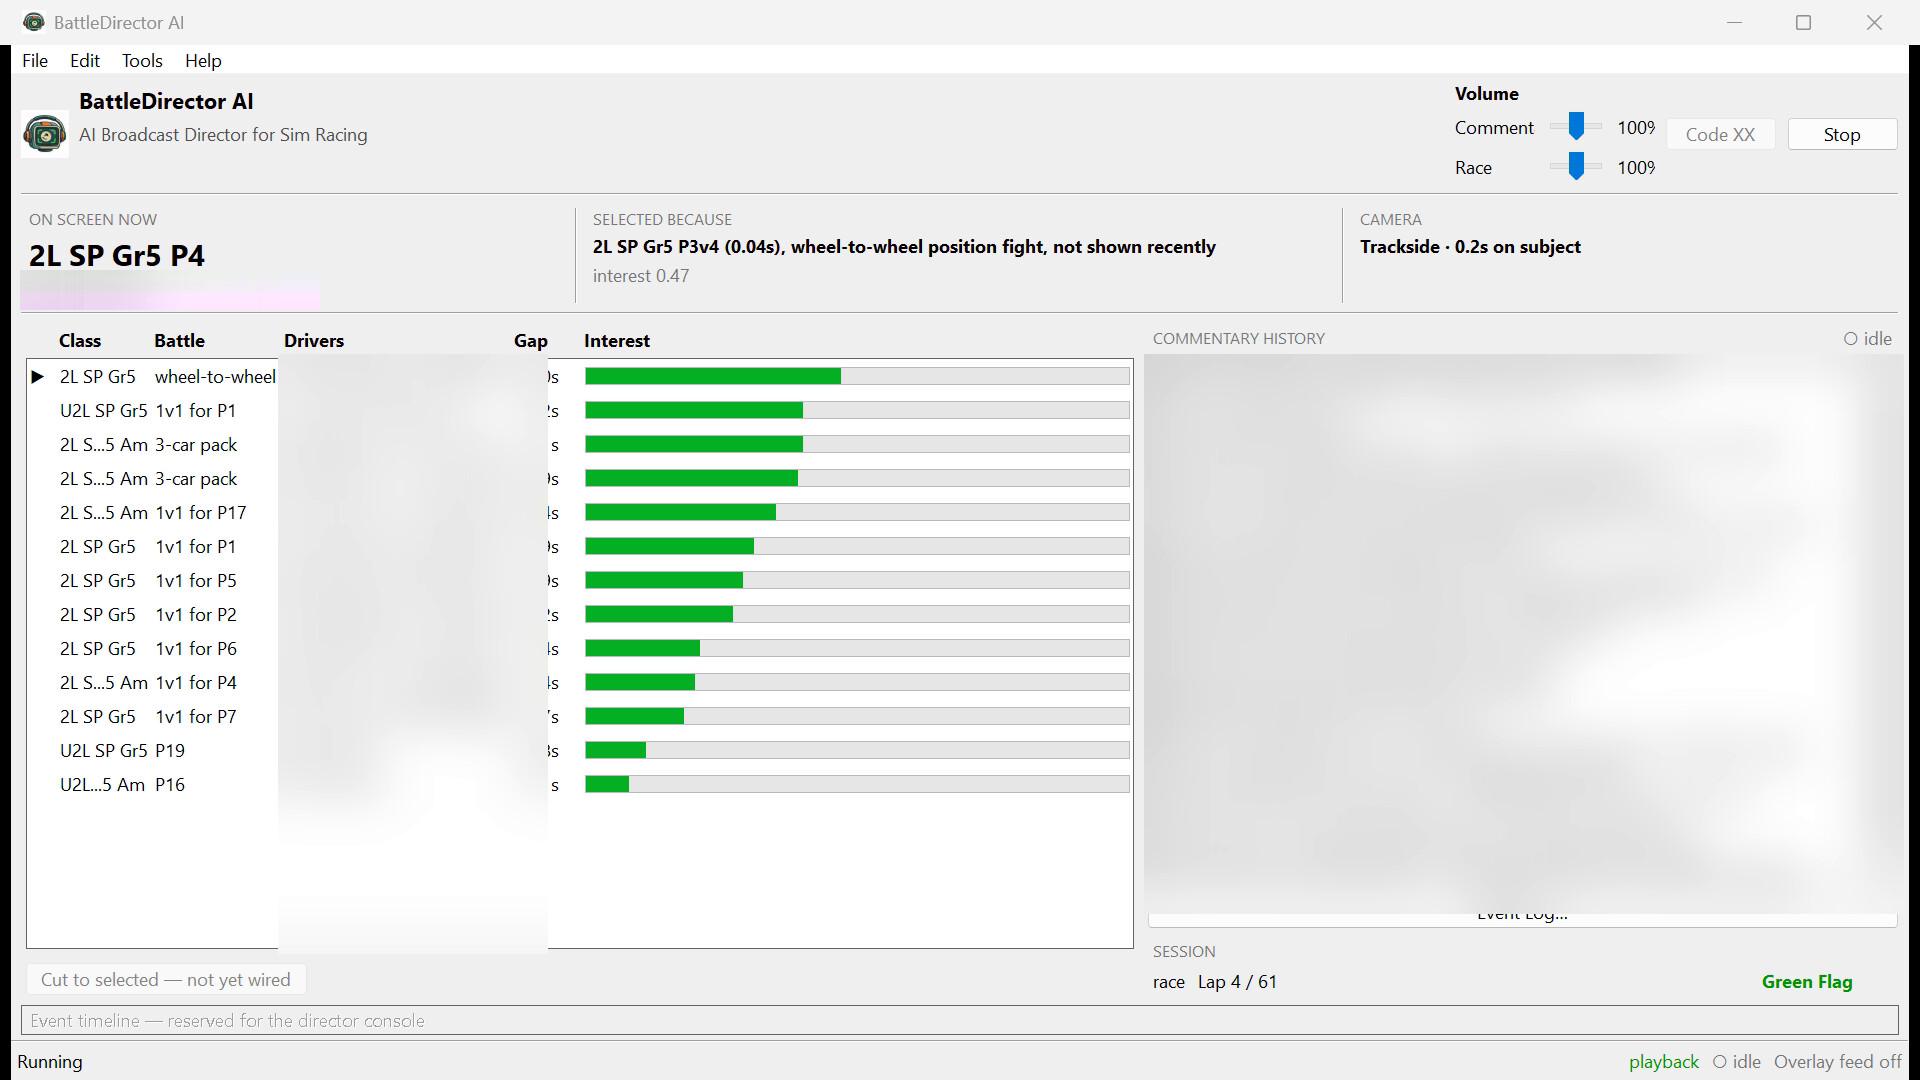
Task: Click the Code XX input field
Action: [1720, 134]
